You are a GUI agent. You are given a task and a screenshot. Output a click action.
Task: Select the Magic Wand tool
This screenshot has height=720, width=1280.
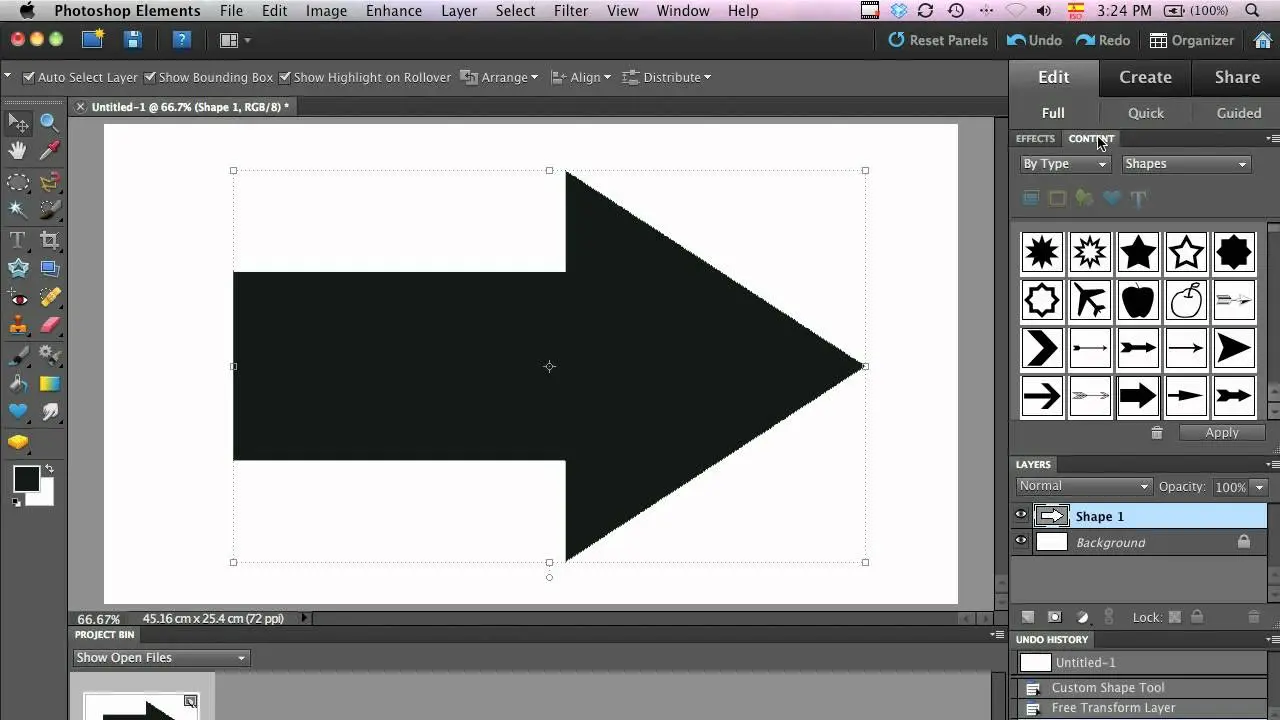(x=18, y=209)
